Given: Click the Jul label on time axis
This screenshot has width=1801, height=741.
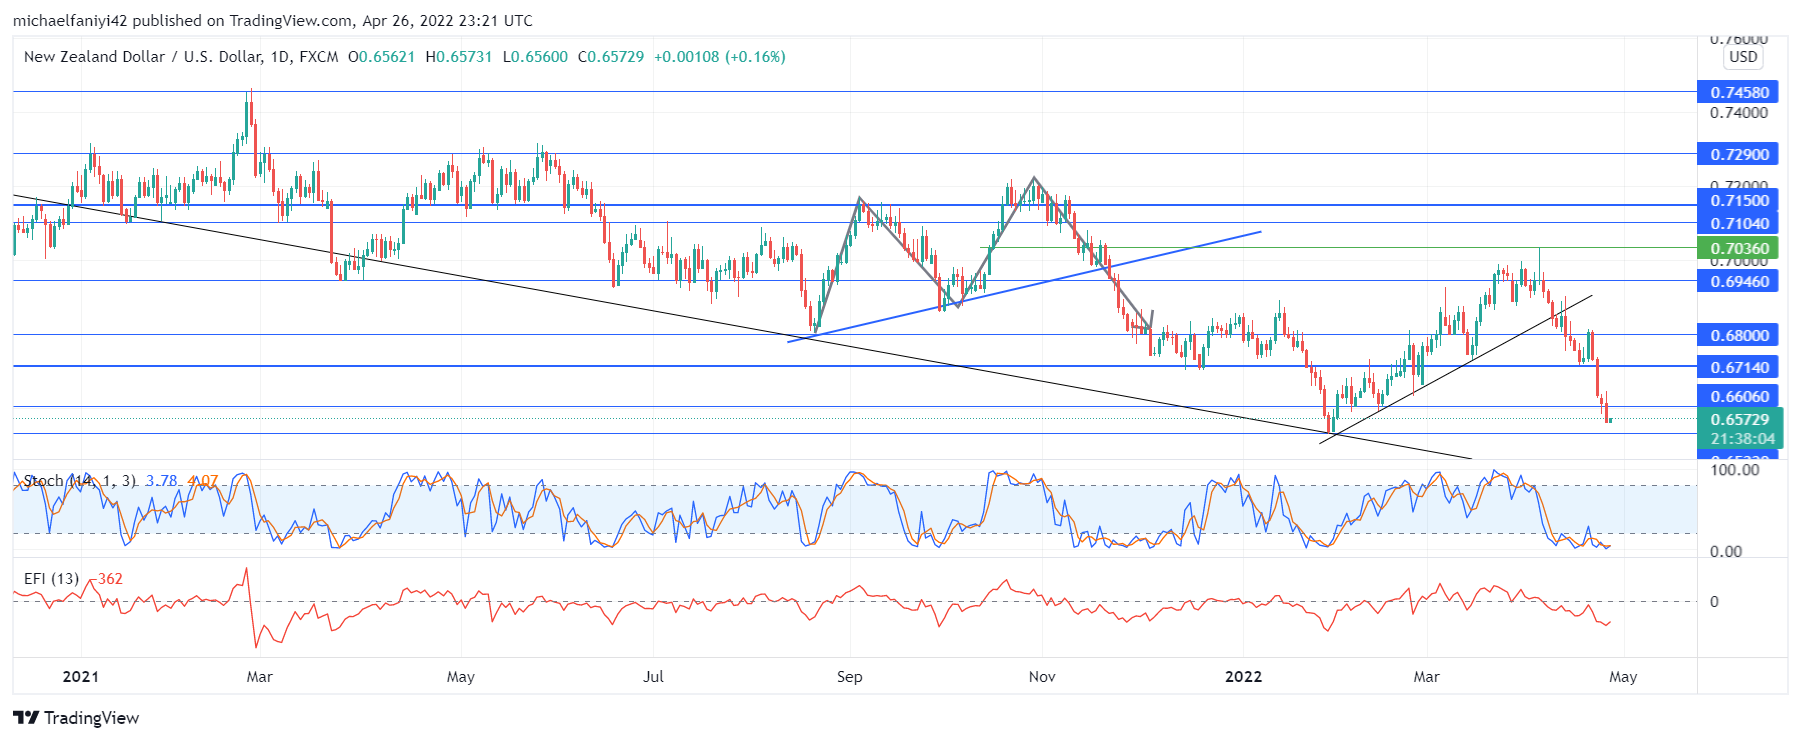Looking at the screenshot, I should point(653,677).
